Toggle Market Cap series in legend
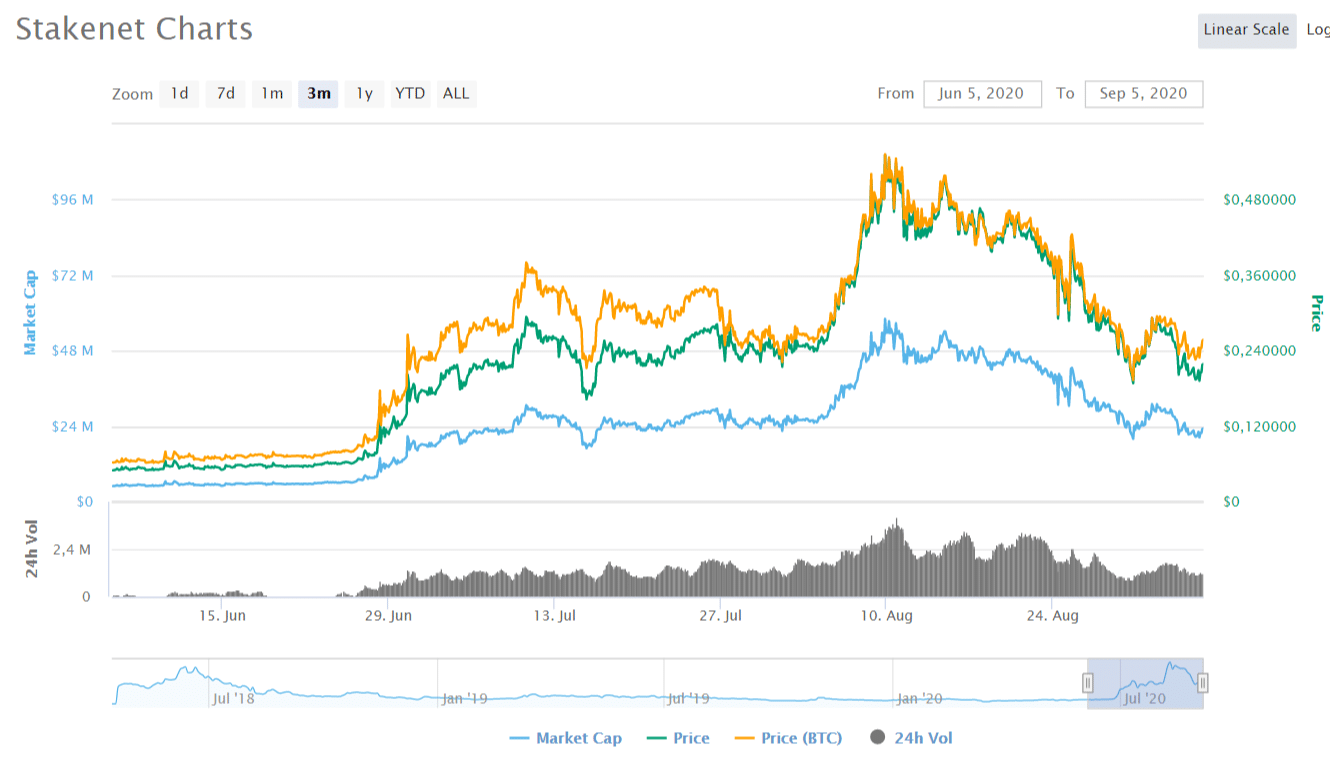This screenshot has height=757, width=1330. pos(565,738)
